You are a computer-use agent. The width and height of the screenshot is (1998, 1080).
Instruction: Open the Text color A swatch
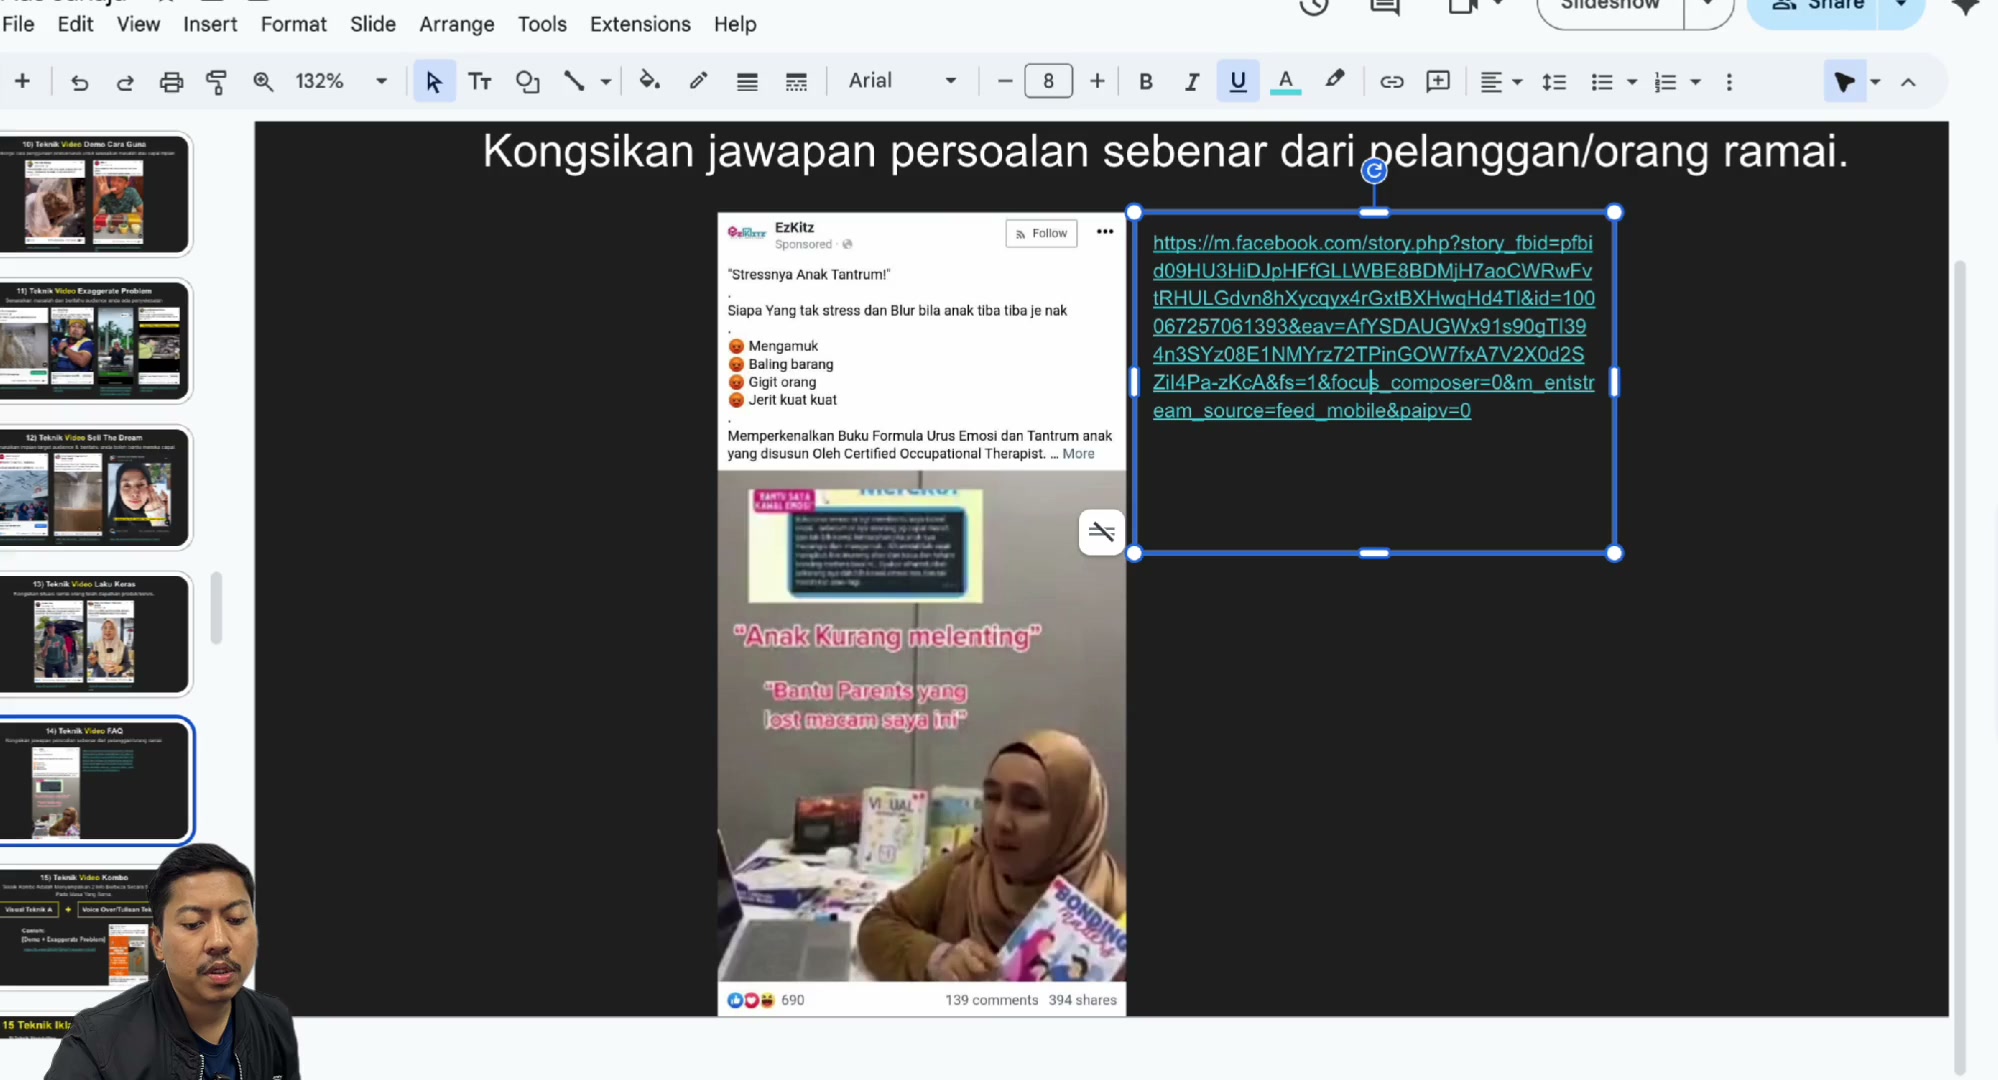(x=1286, y=82)
